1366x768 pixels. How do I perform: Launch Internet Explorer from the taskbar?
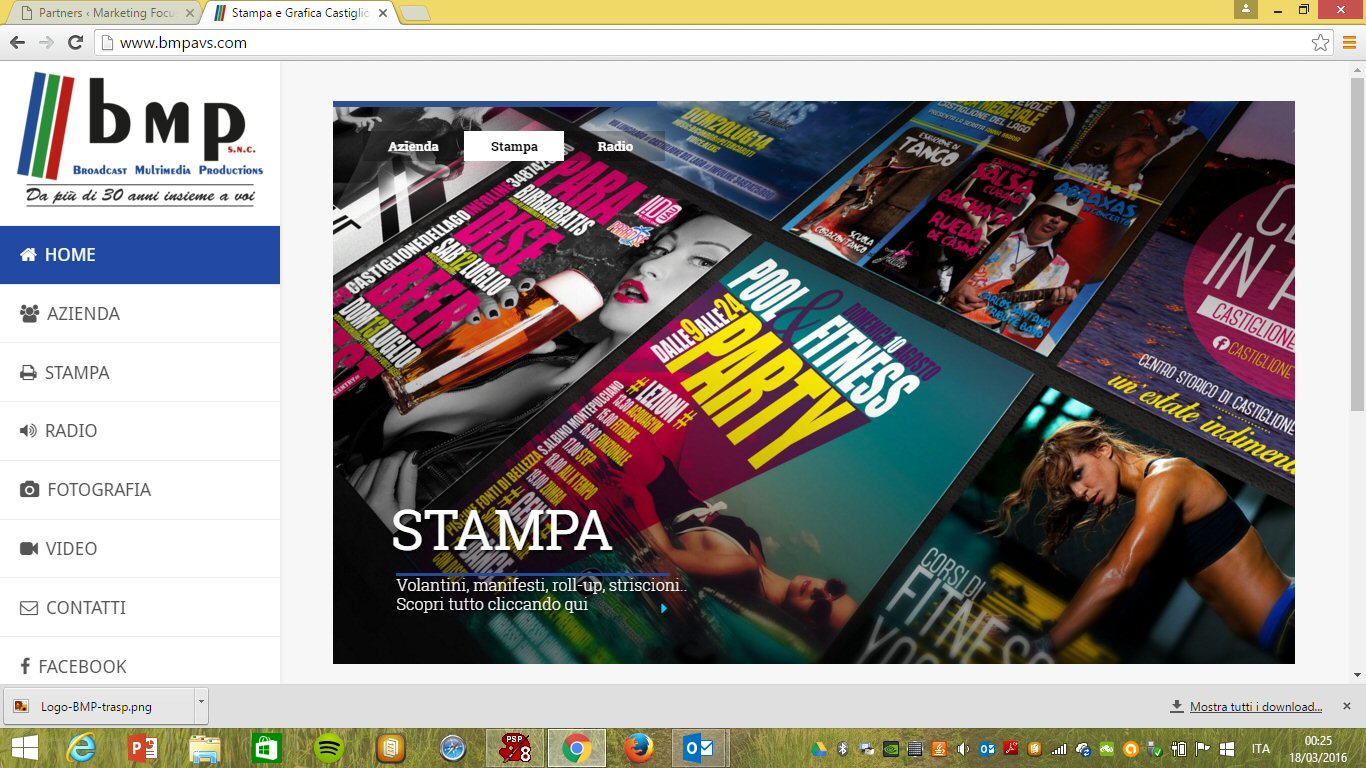tap(81, 748)
